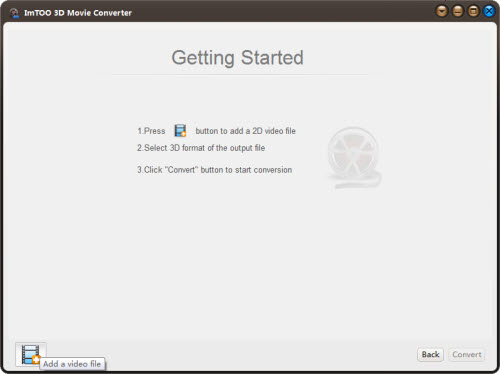This screenshot has width=500, height=374.
Task: Click the 'ImTOO 3D Movie Converter' window title
Action: [x=78, y=13]
